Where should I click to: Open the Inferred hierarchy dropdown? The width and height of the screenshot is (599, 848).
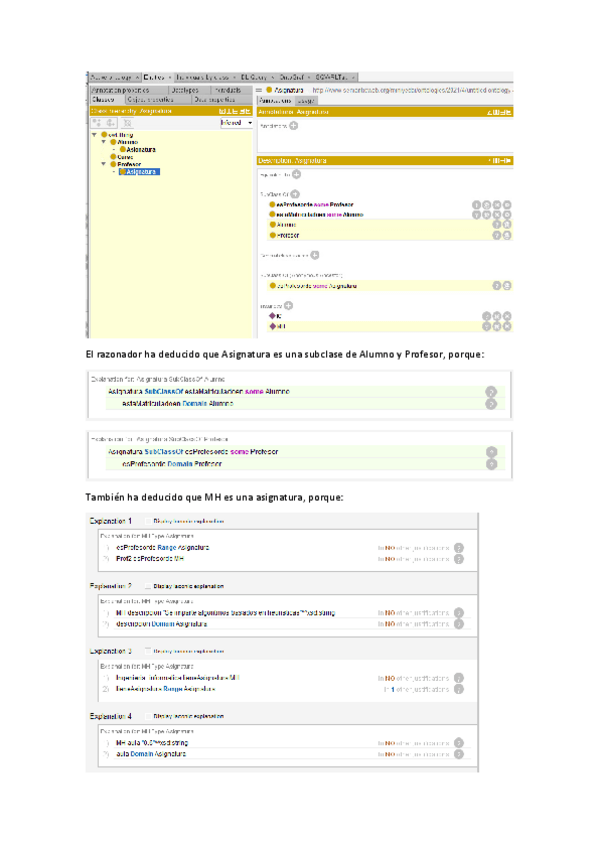(x=236, y=123)
